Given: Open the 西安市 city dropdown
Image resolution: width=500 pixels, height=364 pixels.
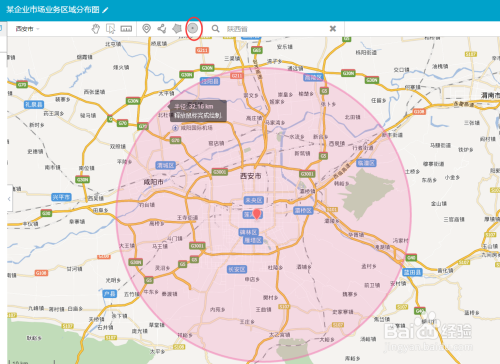Looking at the screenshot, I should (27, 29).
